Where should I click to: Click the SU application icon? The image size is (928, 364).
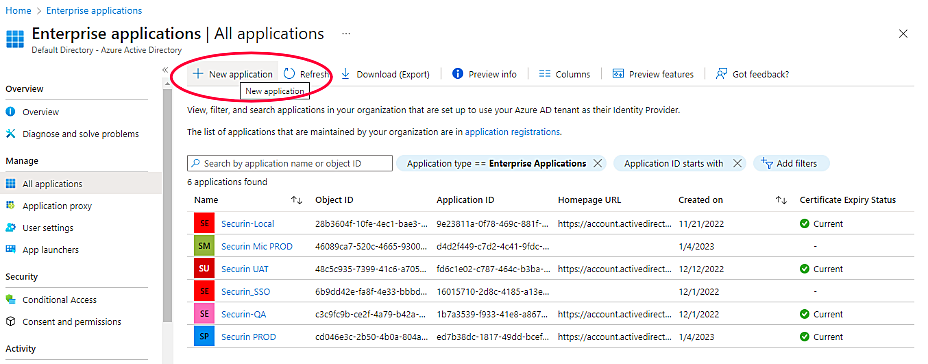(204, 269)
